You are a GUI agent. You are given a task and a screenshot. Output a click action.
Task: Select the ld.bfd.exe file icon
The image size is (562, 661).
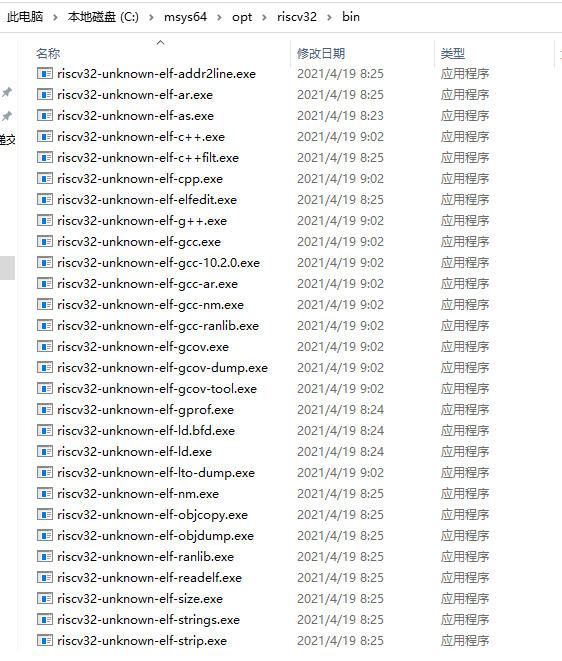click(45, 430)
